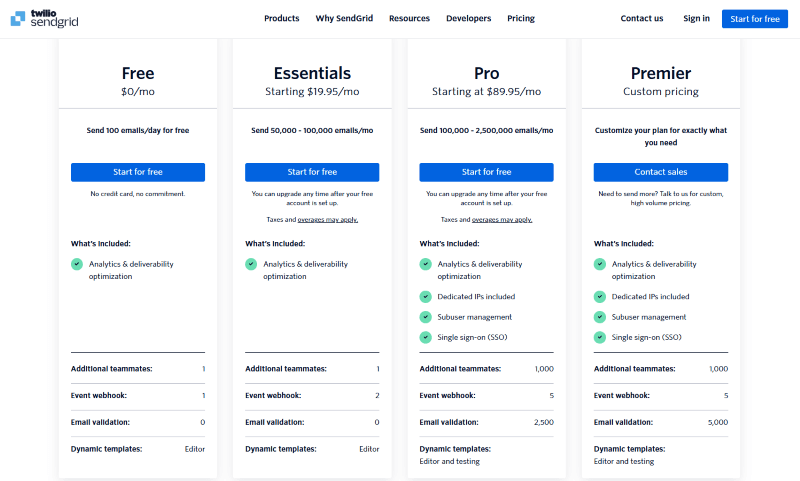
Task: Open the overages link in the Essentials card
Action: coord(328,219)
